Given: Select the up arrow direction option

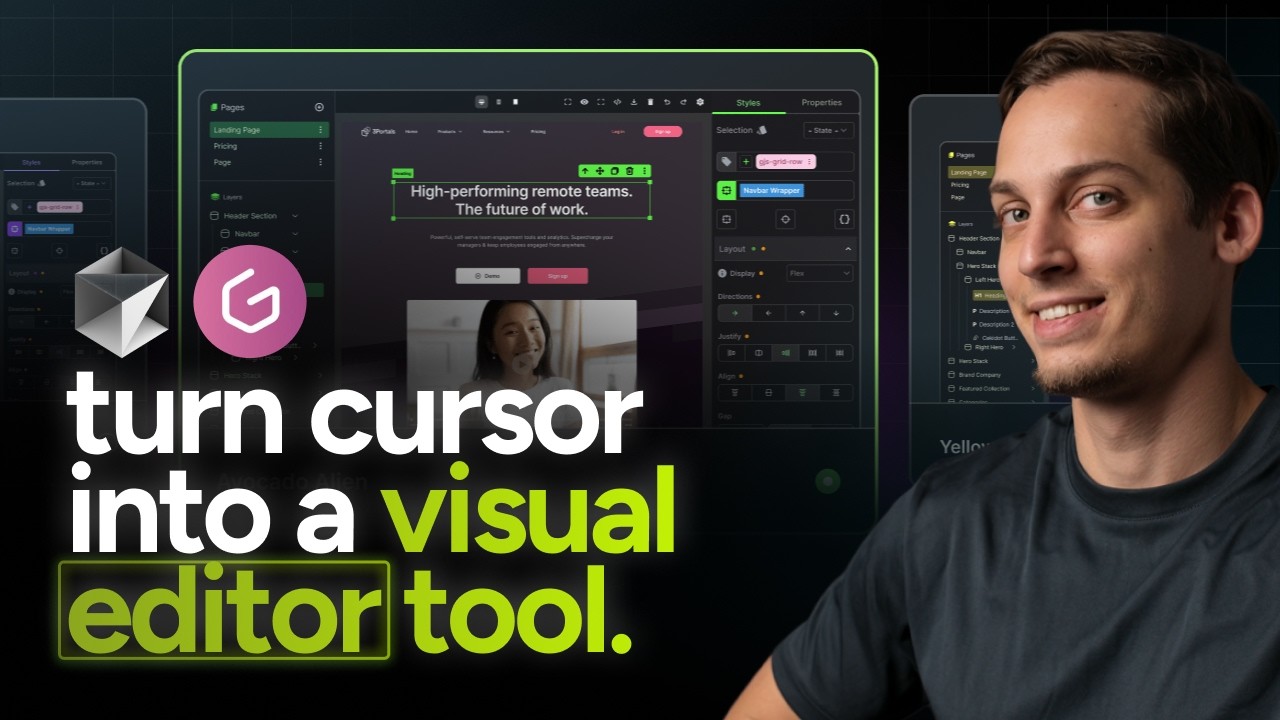Looking at the screenshot, I should [802, 313].
